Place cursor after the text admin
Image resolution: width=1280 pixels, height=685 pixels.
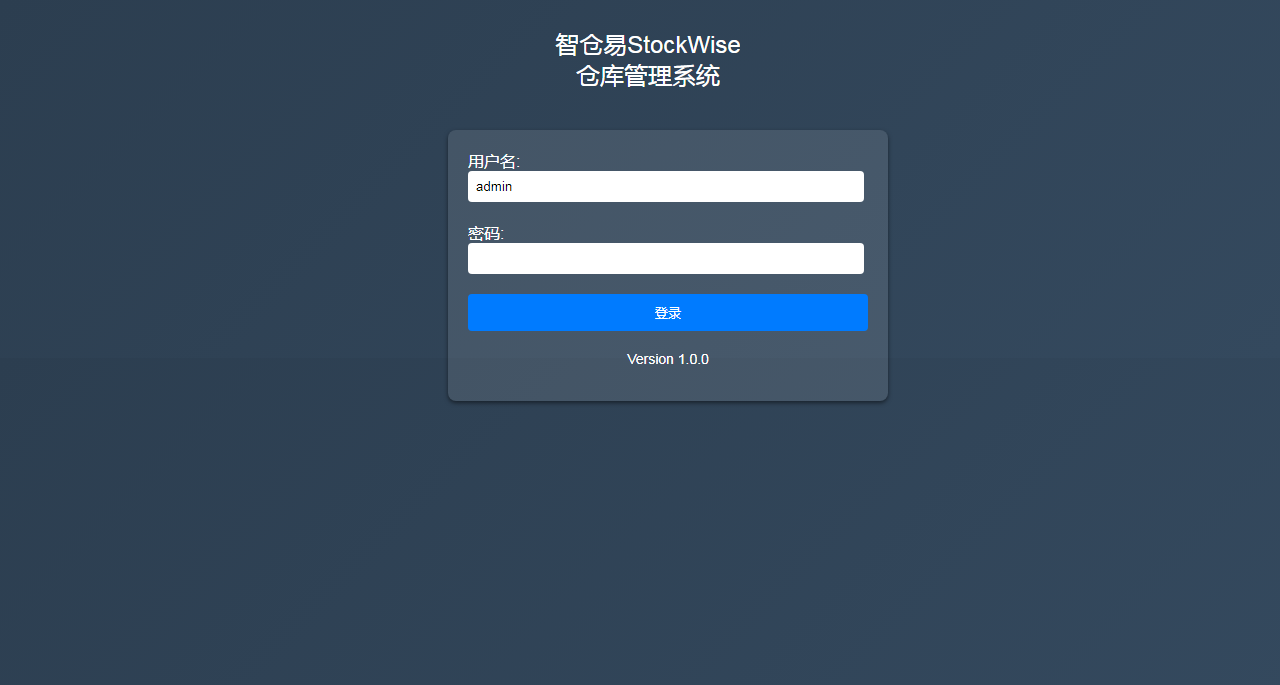[513, 186]
